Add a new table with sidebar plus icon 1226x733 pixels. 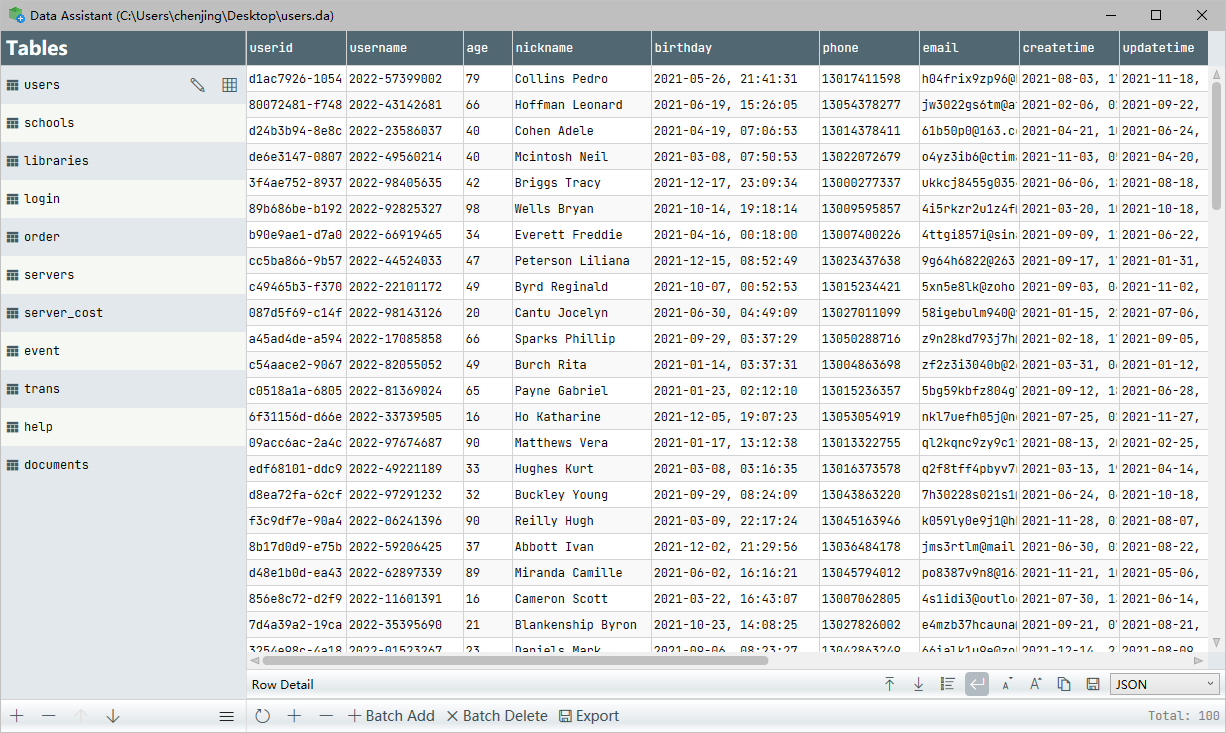pos(17,716)
